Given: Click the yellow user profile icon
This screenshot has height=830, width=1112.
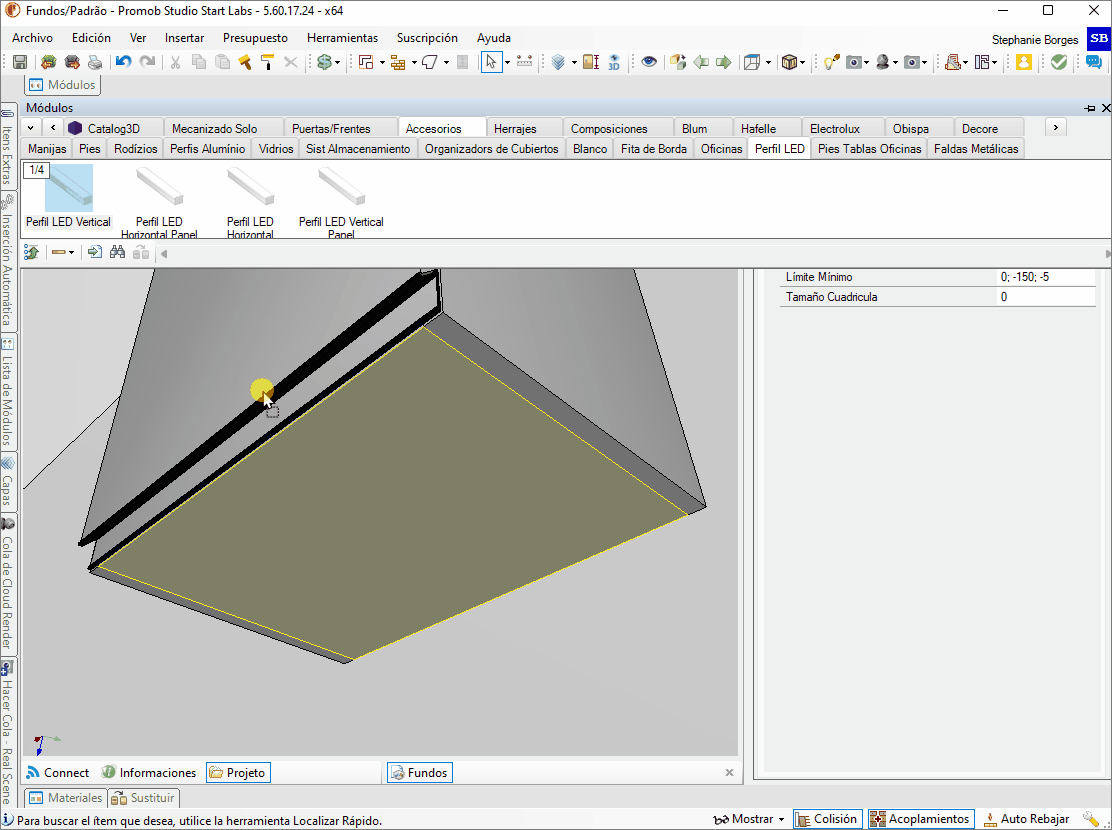Looking at the screenshot, I should pos(1023,62).
